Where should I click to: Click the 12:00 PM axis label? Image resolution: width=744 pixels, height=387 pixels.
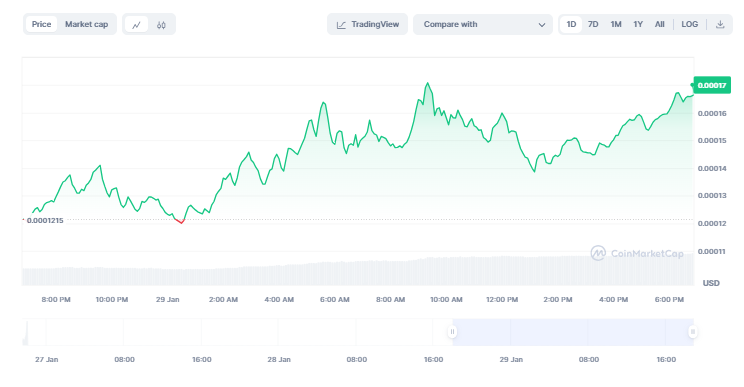pyautogui.click(x=502, y=300)
